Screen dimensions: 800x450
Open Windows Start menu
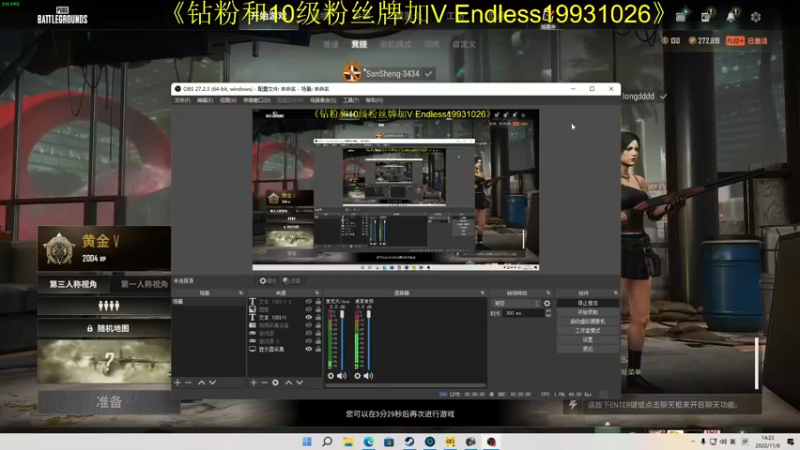(x=307, y=441)
